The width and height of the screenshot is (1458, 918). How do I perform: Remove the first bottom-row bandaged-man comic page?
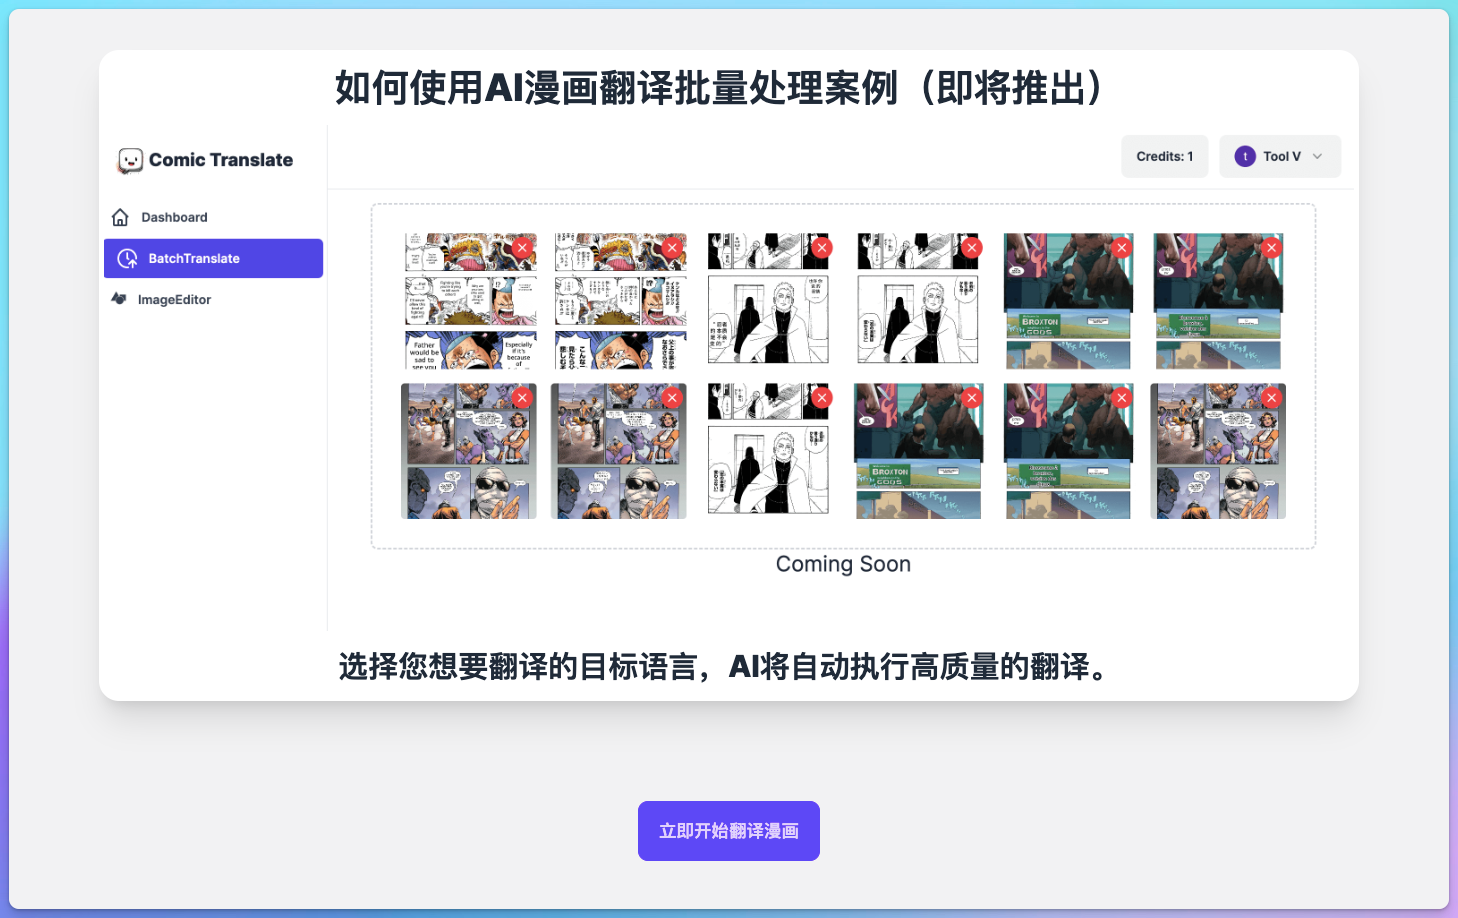pos(522,398)
